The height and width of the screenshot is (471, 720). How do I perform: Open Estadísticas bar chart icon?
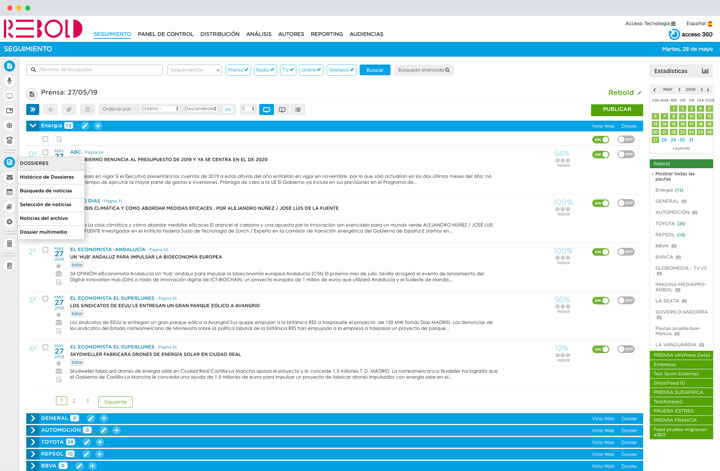coord(705,71)
